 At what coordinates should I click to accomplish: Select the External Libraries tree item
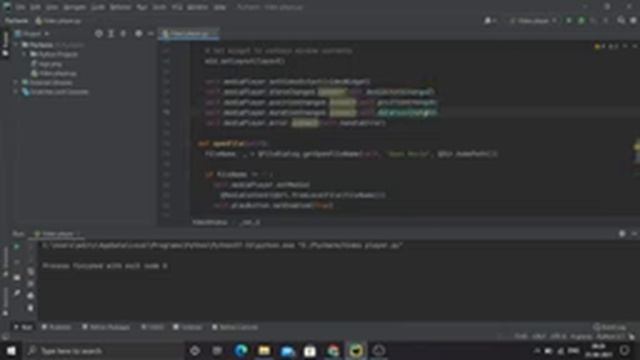coord(47,82)
